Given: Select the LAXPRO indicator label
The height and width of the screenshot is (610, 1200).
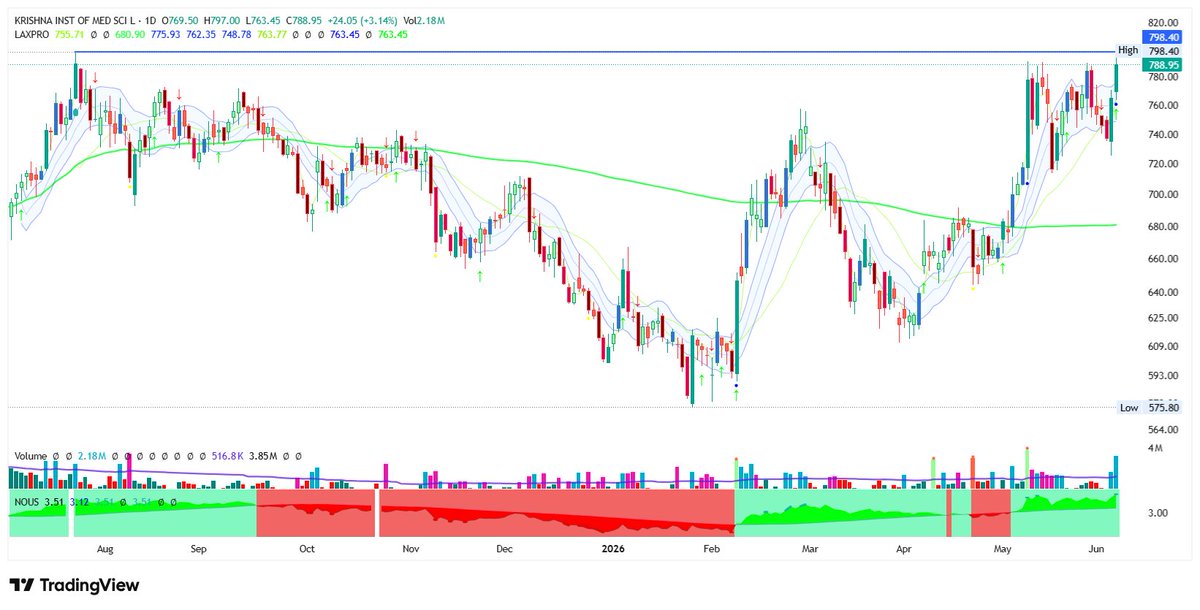Looking at the screenshot, I should click(x=33, y=34).
